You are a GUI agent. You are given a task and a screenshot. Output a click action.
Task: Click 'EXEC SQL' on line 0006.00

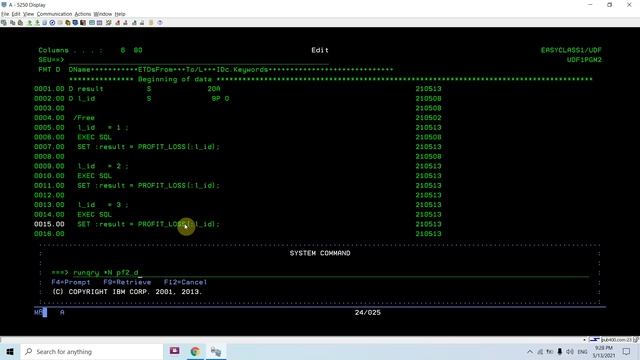(x=94, y=137)
